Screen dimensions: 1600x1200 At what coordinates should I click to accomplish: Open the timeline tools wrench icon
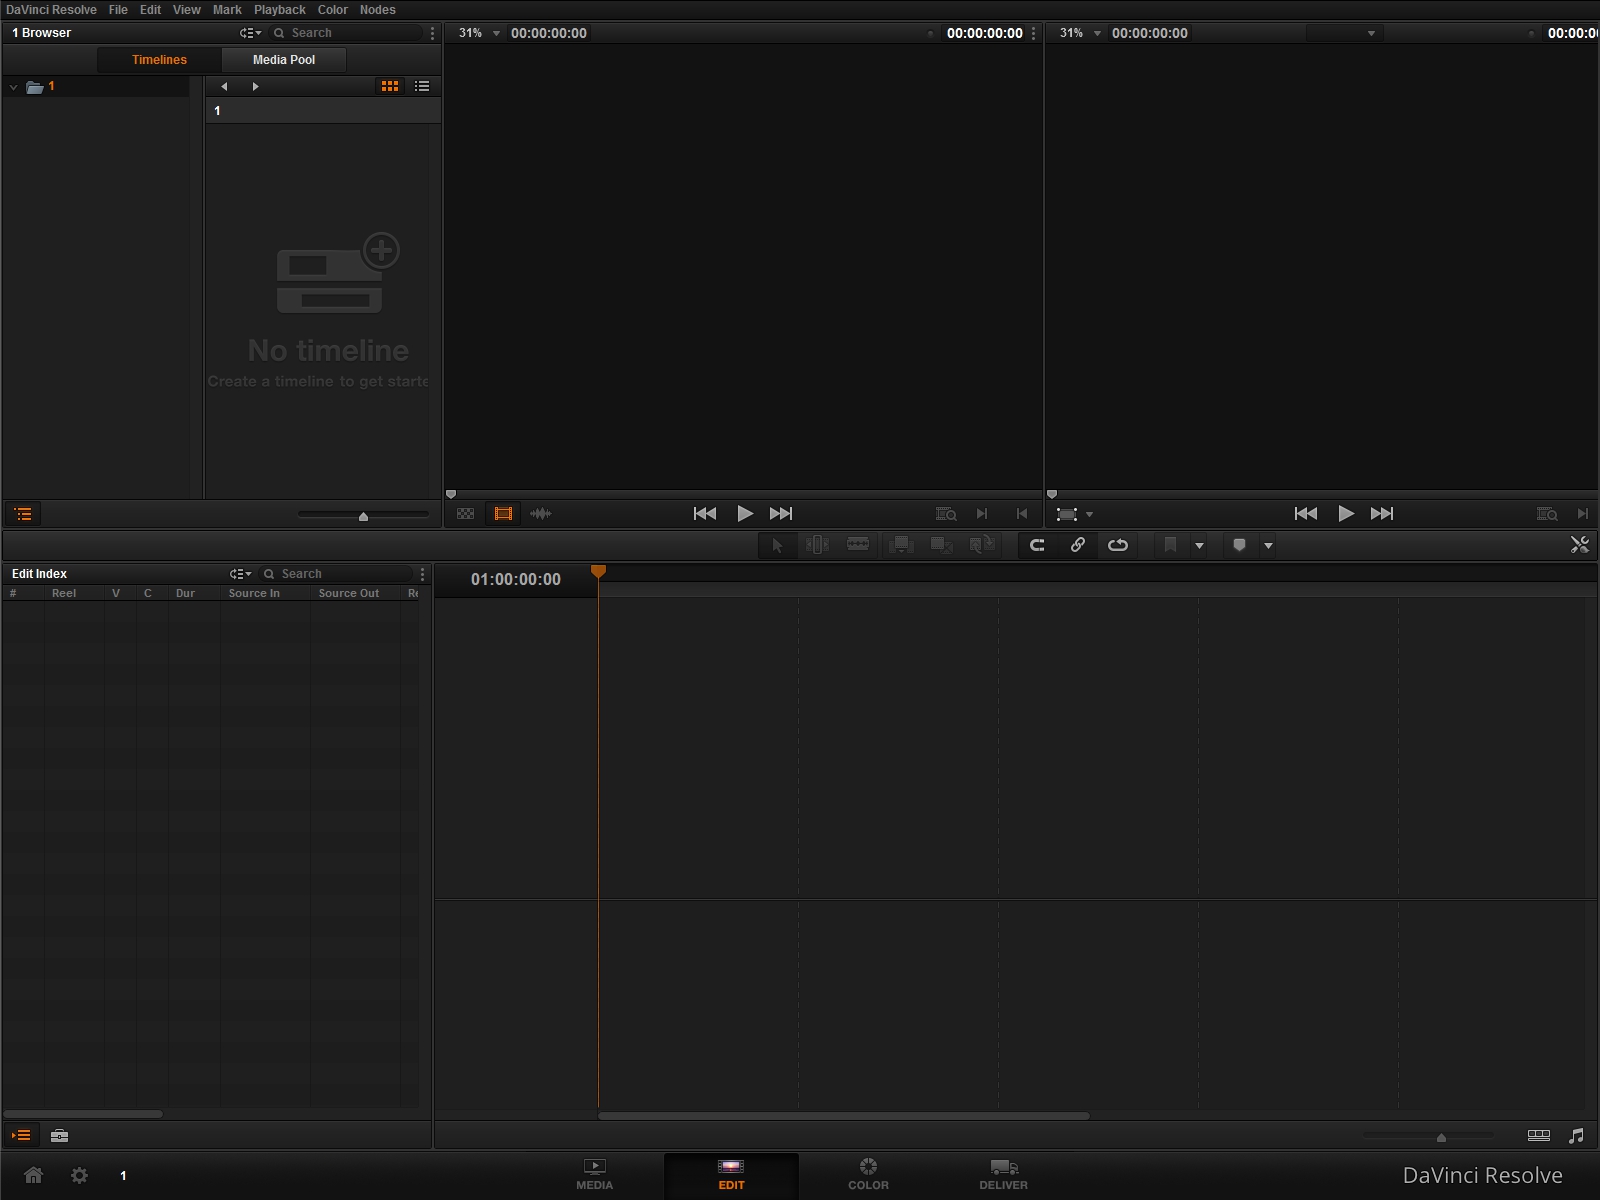(x=1579, y=545)
